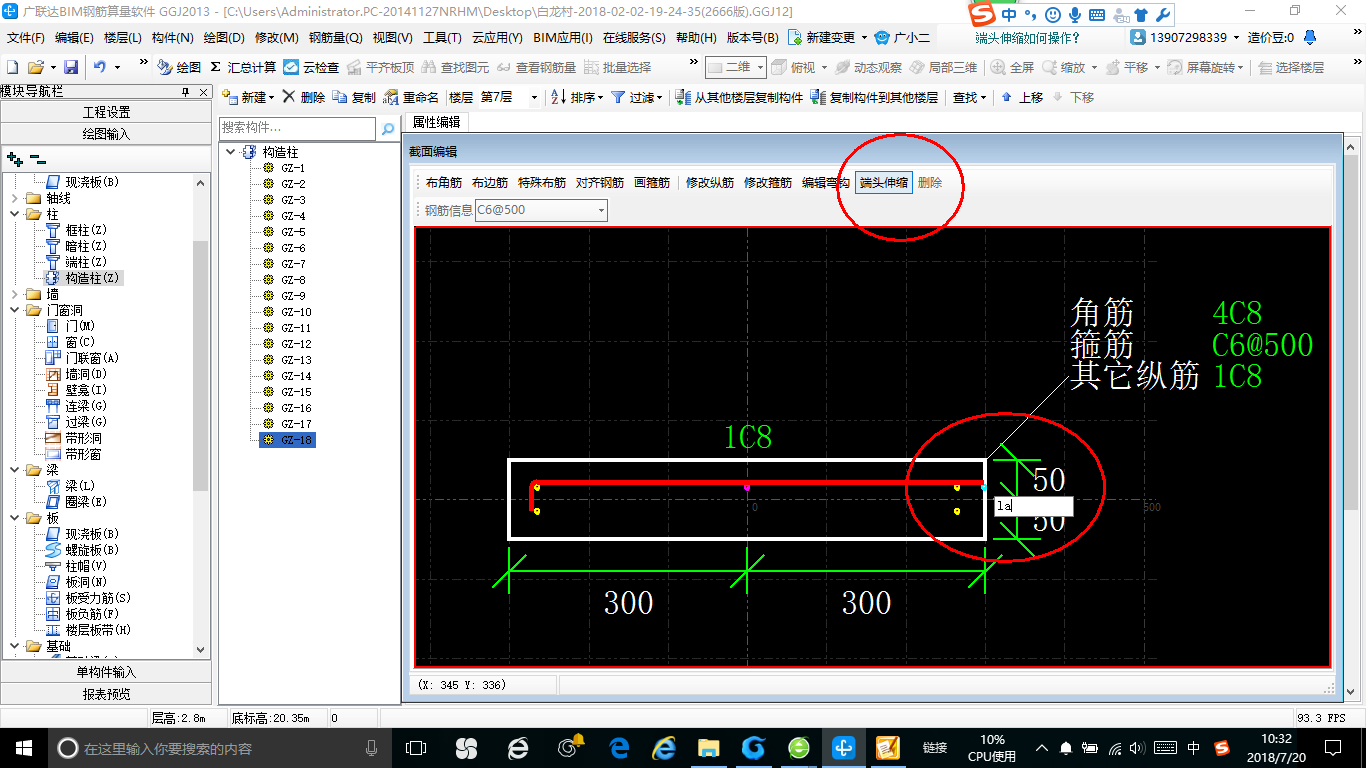Screen dimensions: 1366x768
Task: Open Windows Start menu
Action: (x=23, y=748)
